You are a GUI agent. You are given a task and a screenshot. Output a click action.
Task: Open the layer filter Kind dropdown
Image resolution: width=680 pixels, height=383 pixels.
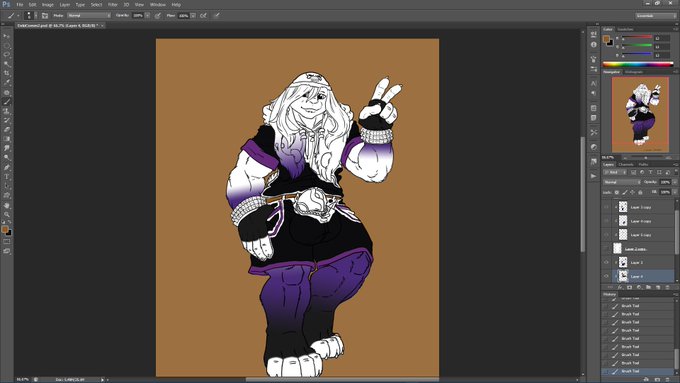coord(615,173)
